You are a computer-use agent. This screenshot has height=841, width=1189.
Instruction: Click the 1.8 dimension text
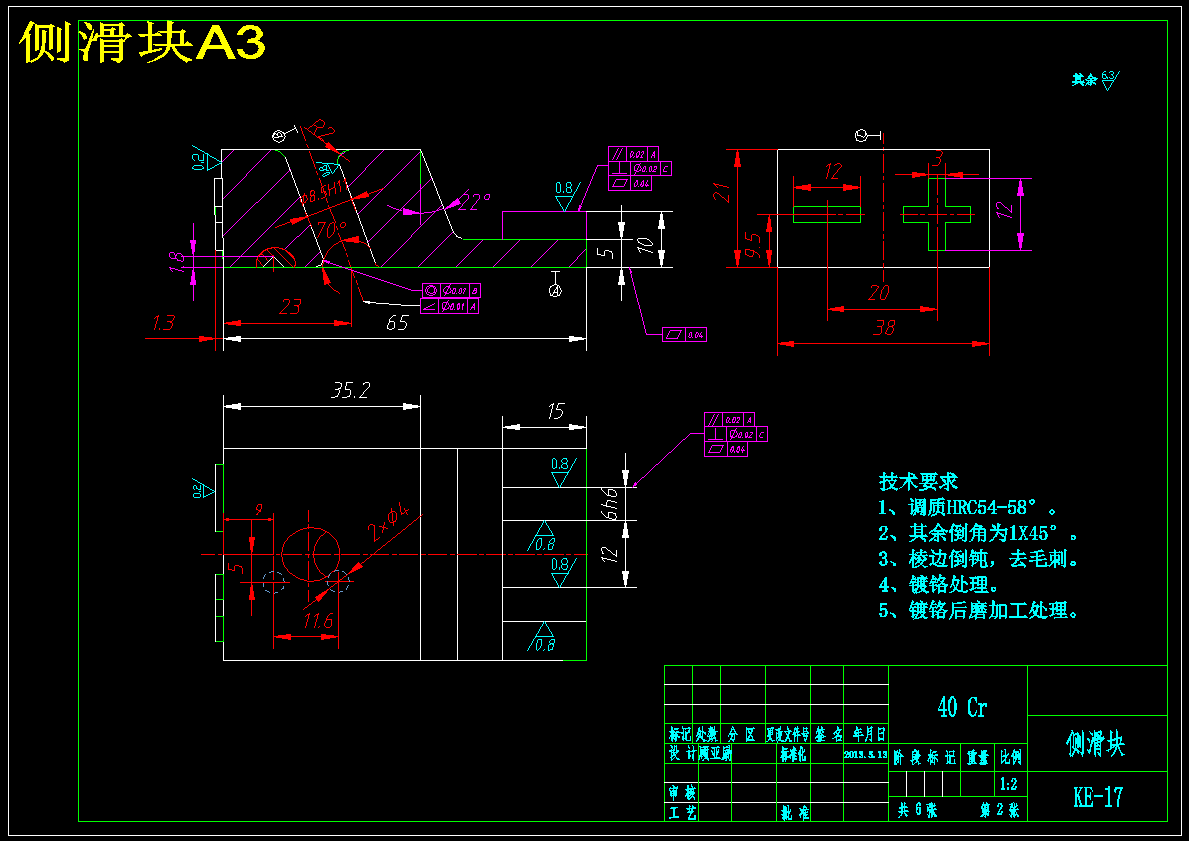click(177, 262)
